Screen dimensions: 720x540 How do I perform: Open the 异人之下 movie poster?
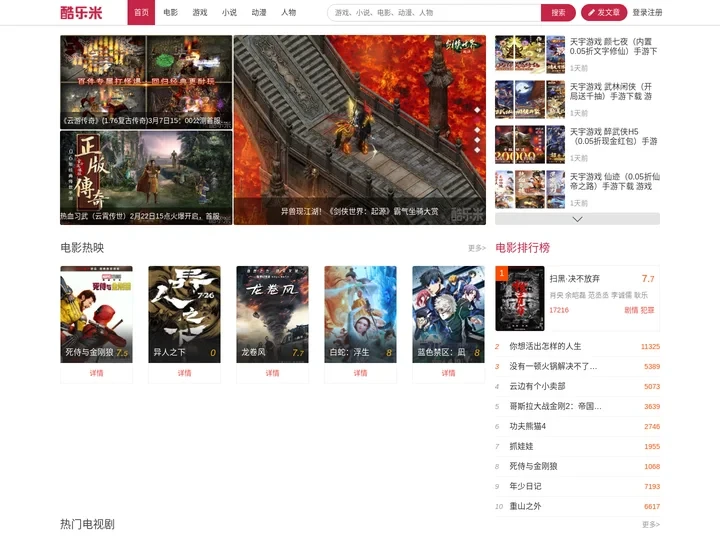(184, 315)
